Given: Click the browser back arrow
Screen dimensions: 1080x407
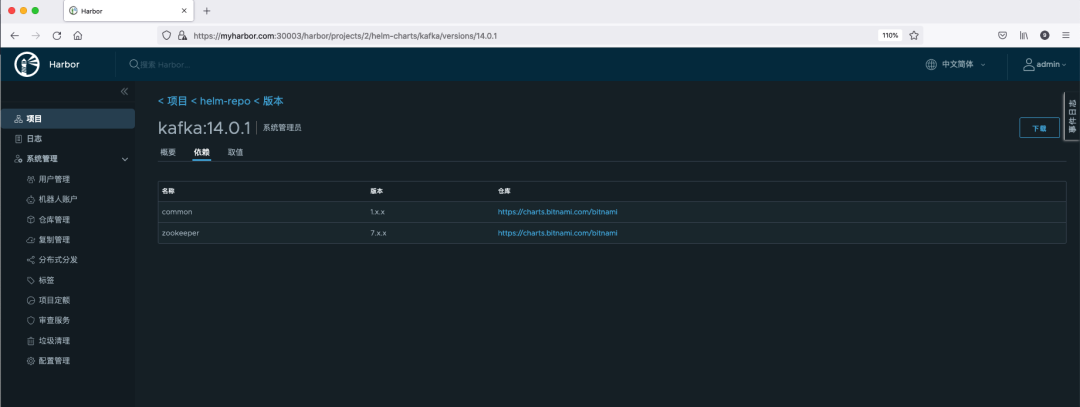Looking at the screenshot, I should pyautogui.click(x=14, y=35).
